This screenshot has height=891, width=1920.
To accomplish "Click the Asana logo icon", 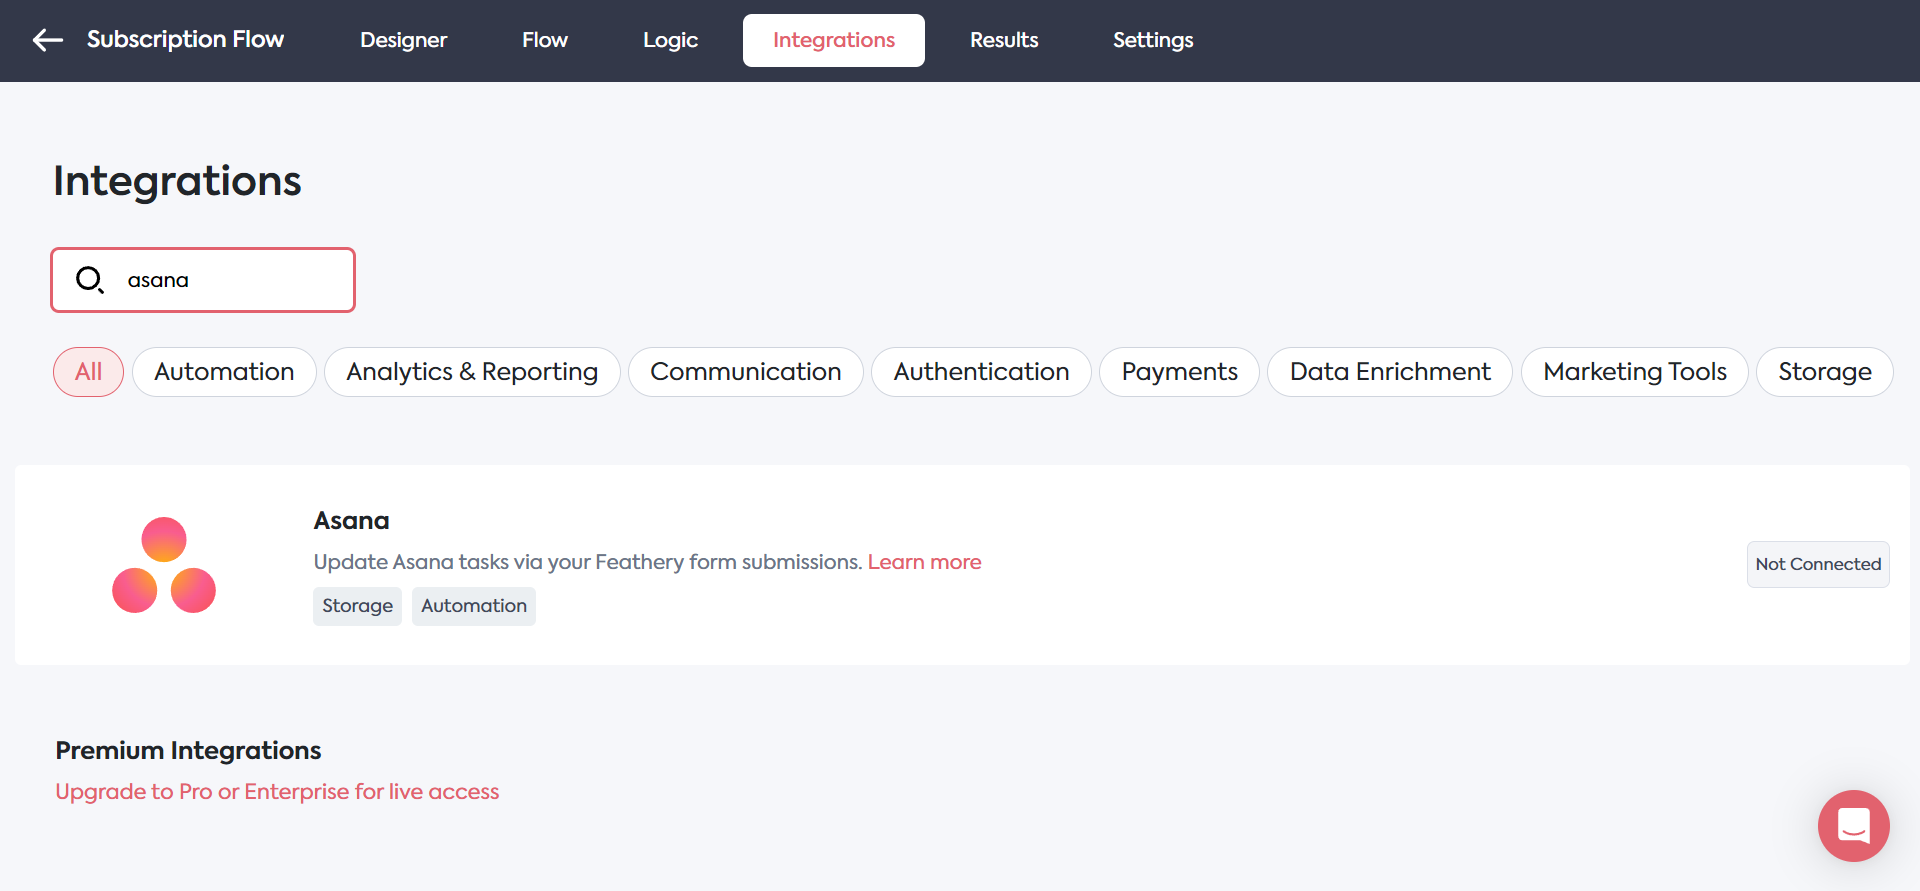I will (x=164, y=565).
